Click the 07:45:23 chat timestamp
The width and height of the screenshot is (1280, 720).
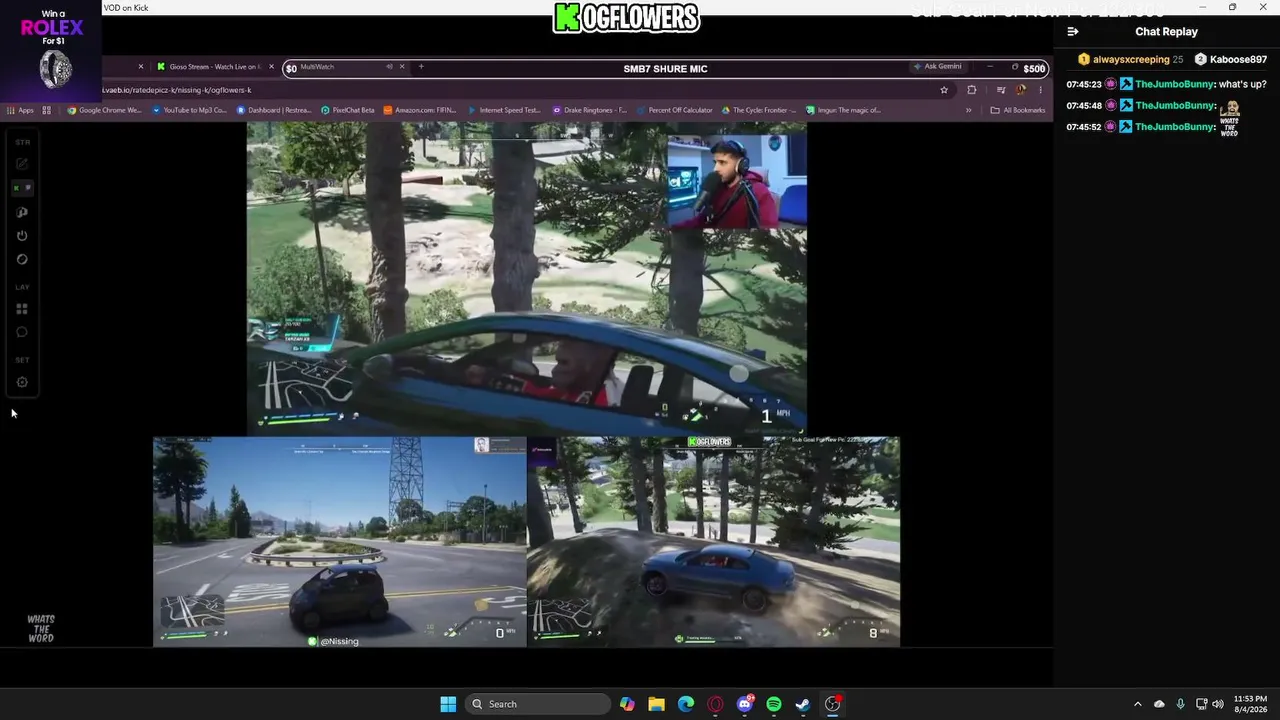click(1084, 84)
